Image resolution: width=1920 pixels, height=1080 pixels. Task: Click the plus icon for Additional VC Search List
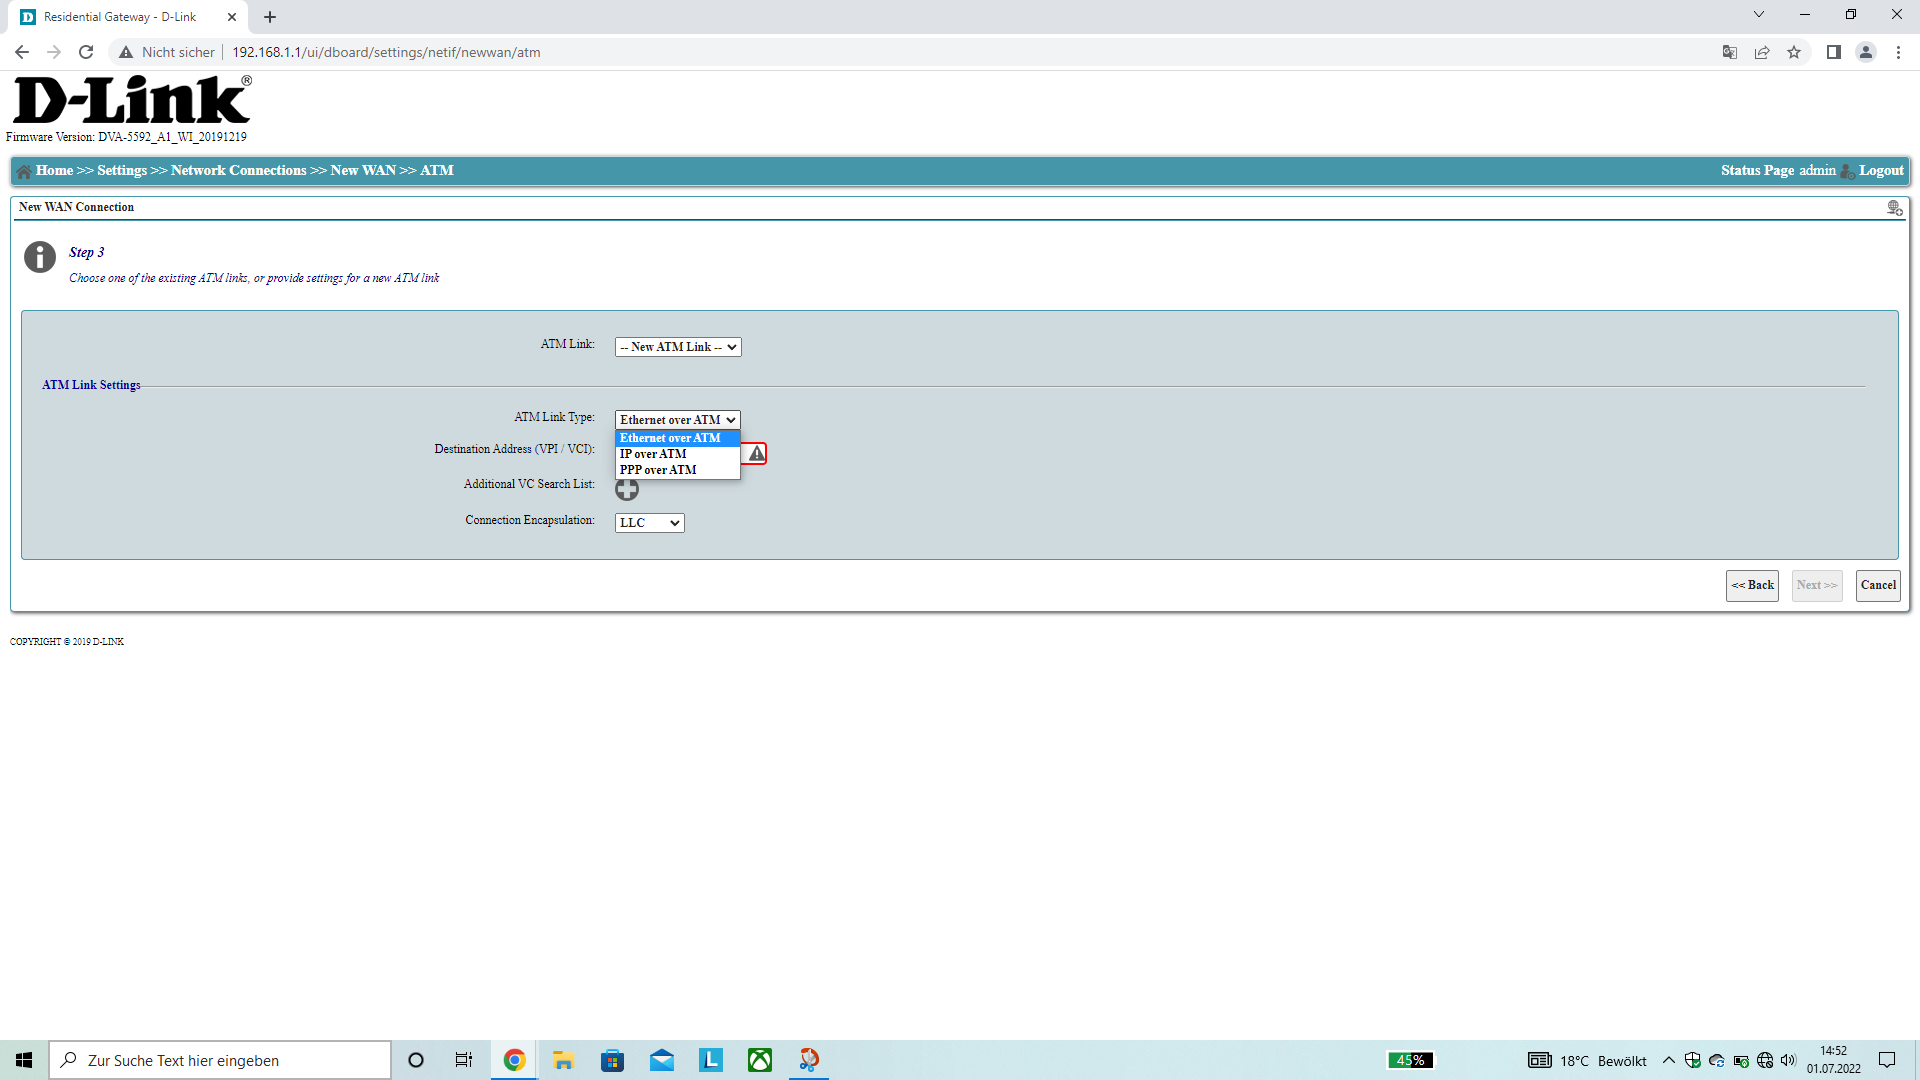pyautogui.click(x=627, y=489)
